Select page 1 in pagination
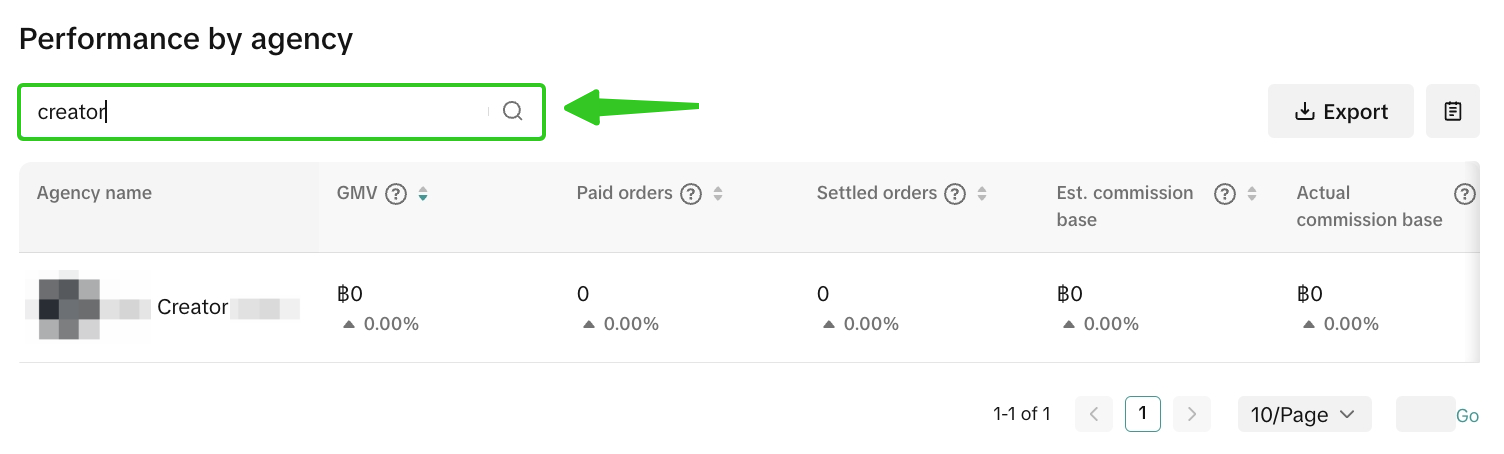 1142,414
